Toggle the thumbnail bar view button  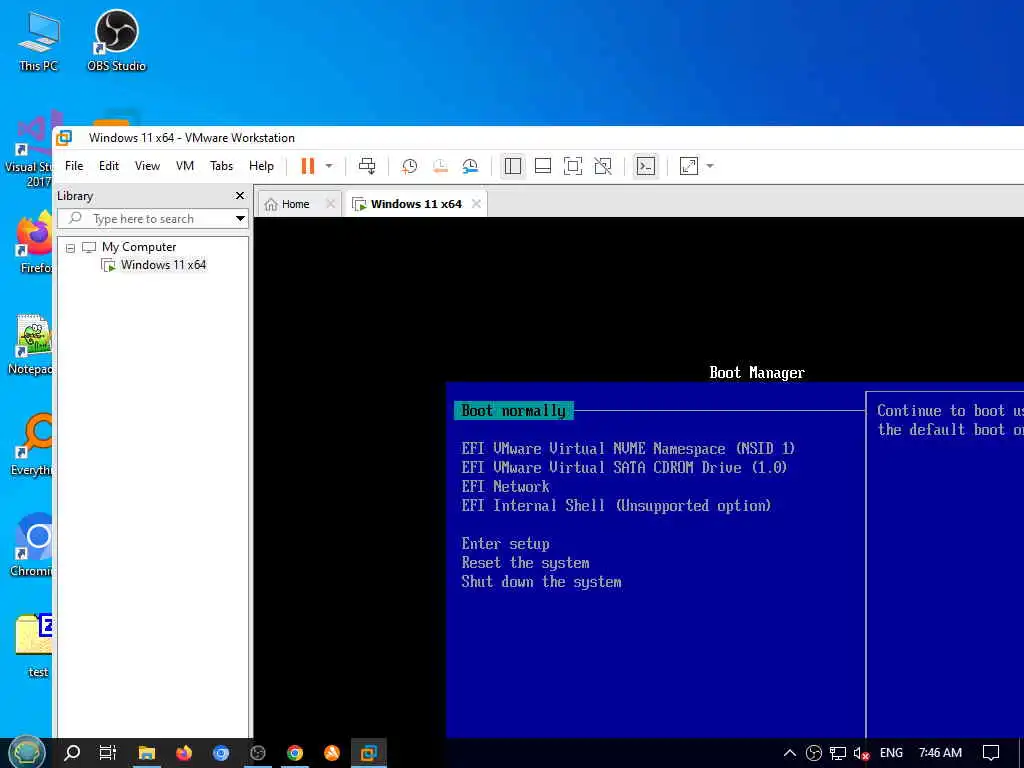pyautogui.click(x=543, y=166)
